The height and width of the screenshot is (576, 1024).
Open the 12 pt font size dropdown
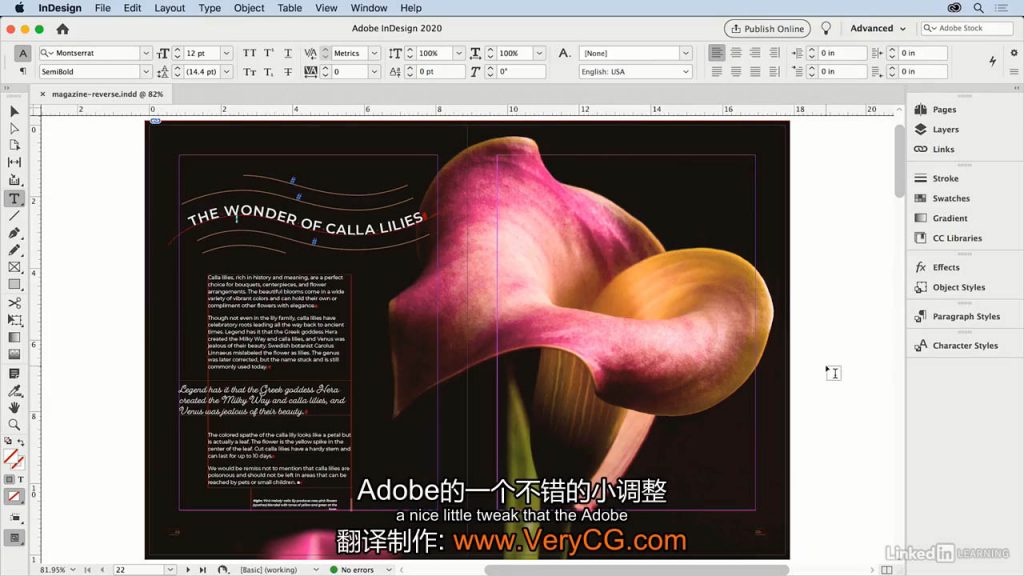click(x=226, y=53)
